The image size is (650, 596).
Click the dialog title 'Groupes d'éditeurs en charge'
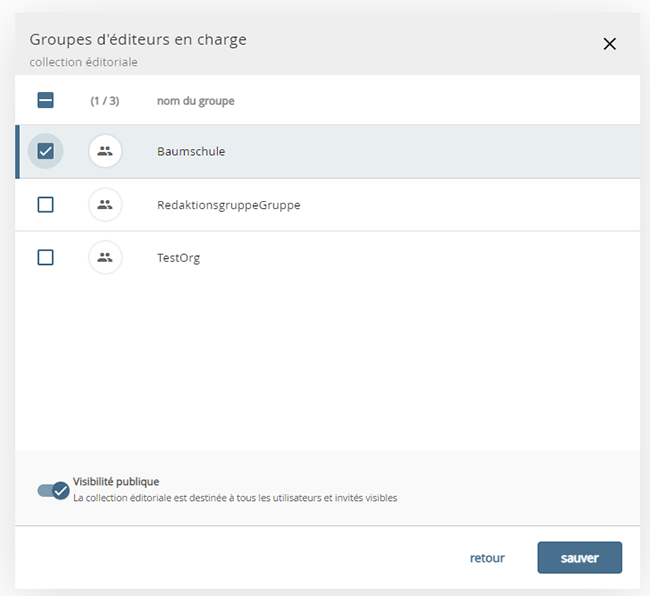click(138, 40)
